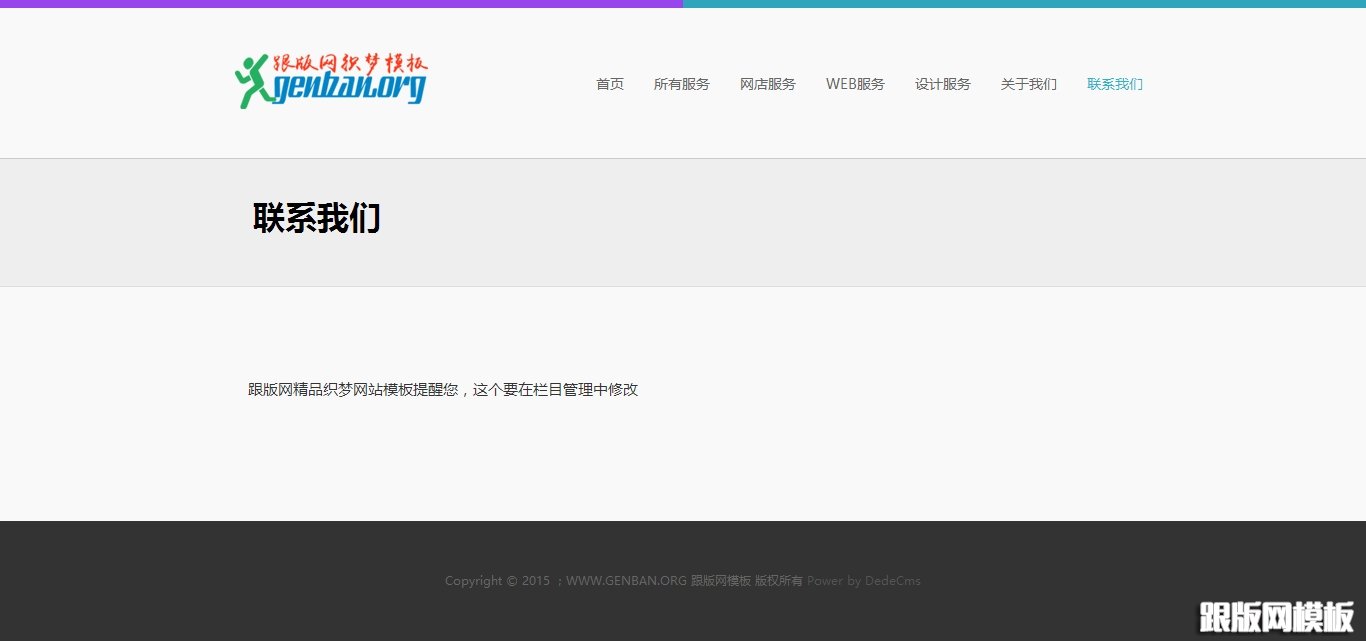Click the teal stripe at top right
This screenshot has height=641, width=1366.
1024,3
